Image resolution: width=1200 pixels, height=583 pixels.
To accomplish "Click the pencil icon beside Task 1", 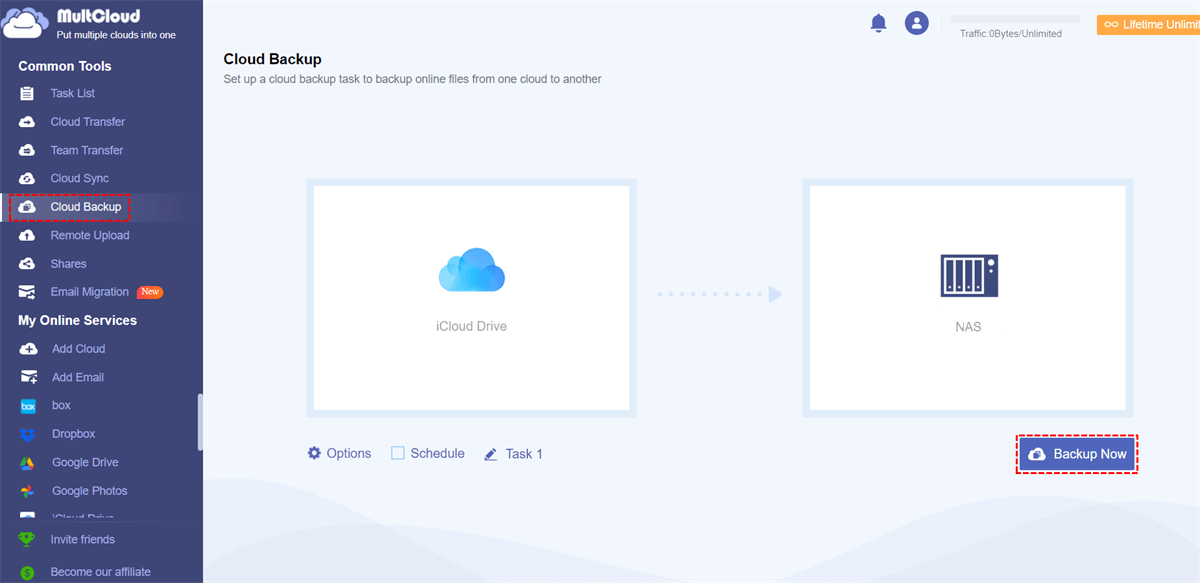I will click(491, 454).
